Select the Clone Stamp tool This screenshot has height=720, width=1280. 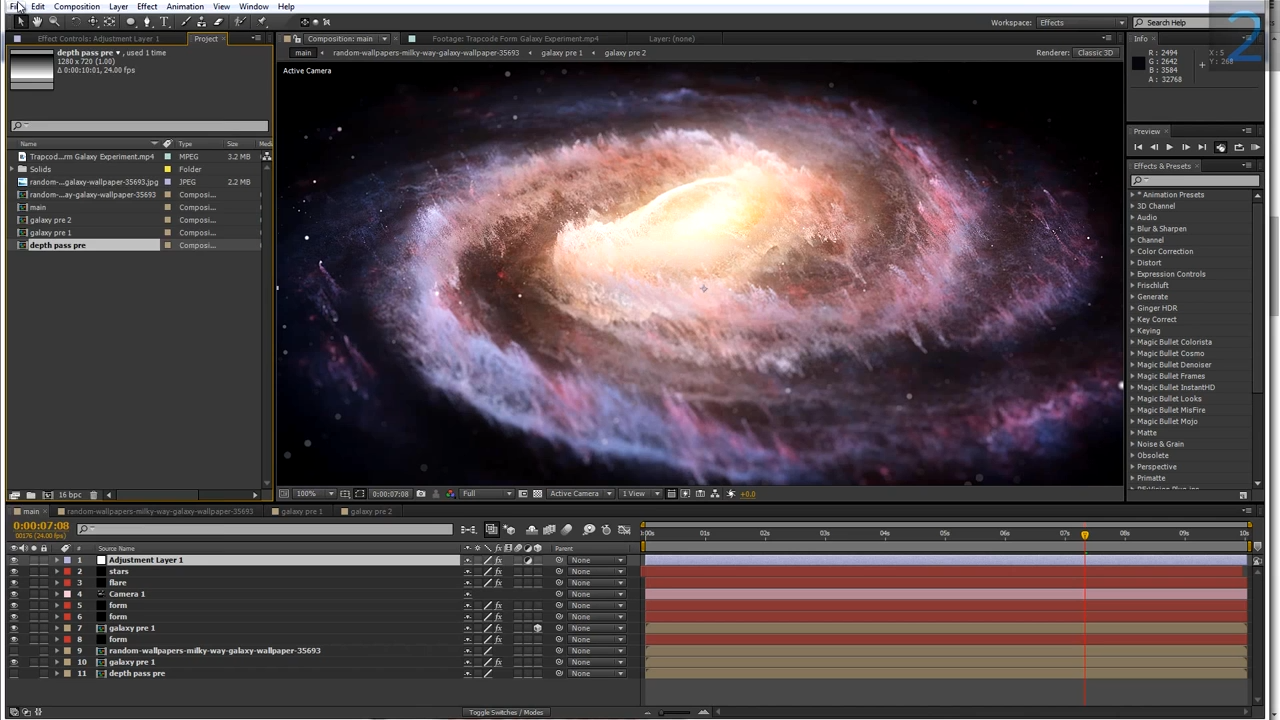202,22
